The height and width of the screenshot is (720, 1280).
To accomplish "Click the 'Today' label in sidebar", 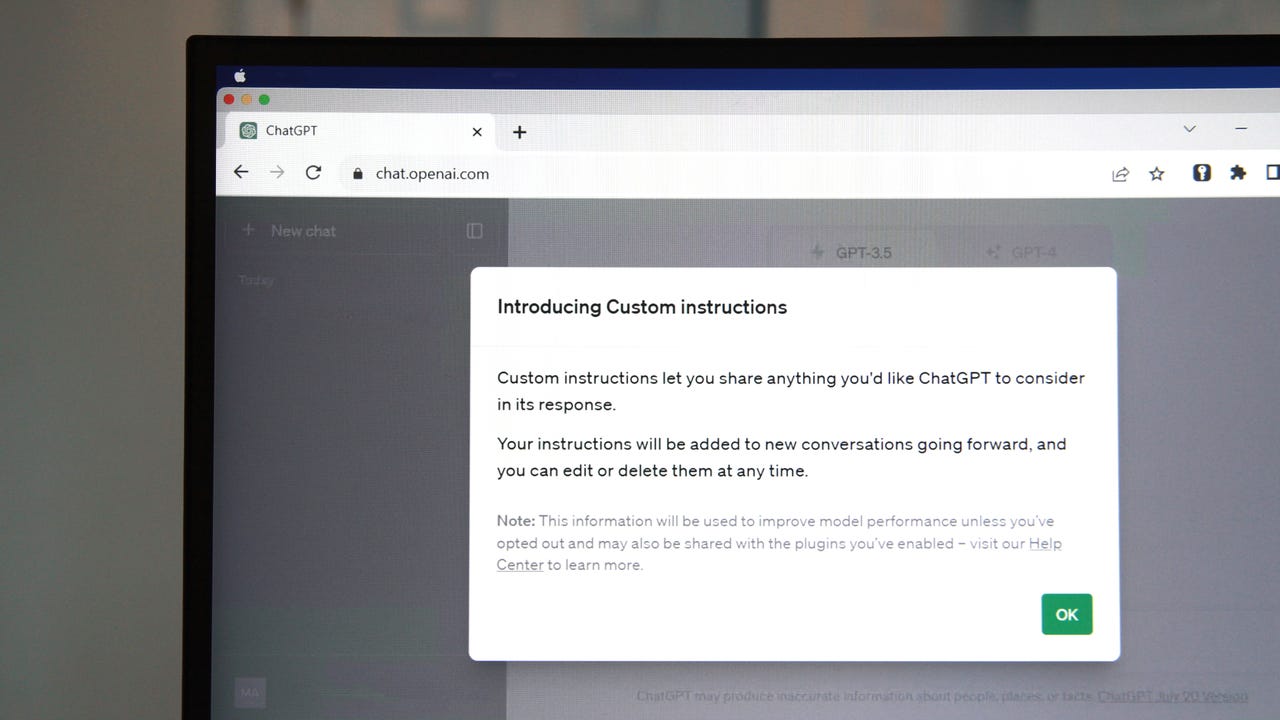I will [256, 280].
